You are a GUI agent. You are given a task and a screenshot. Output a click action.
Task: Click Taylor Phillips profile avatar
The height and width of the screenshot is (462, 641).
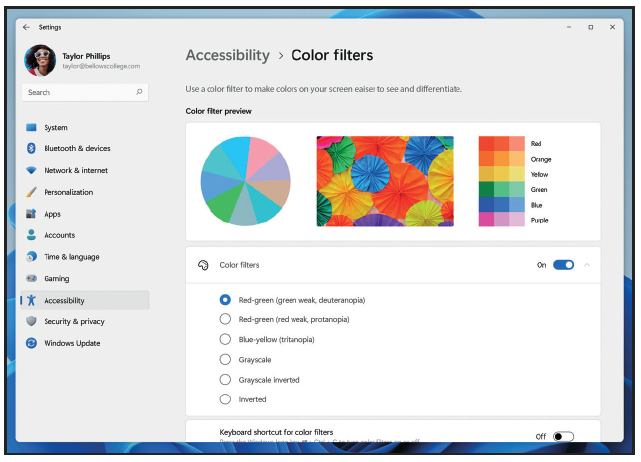click(x=40, y=61)
